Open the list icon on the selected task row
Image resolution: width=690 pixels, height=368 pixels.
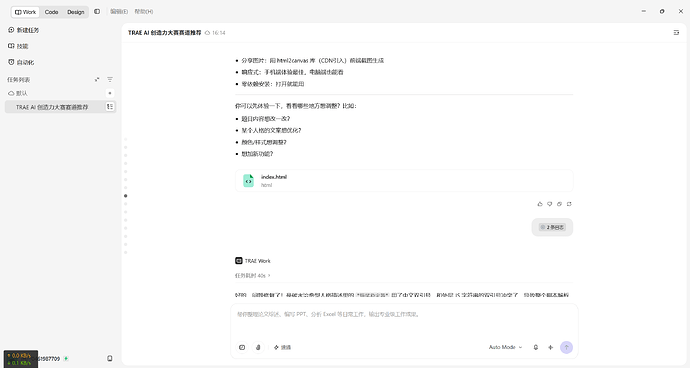click(x=110, y=107)
